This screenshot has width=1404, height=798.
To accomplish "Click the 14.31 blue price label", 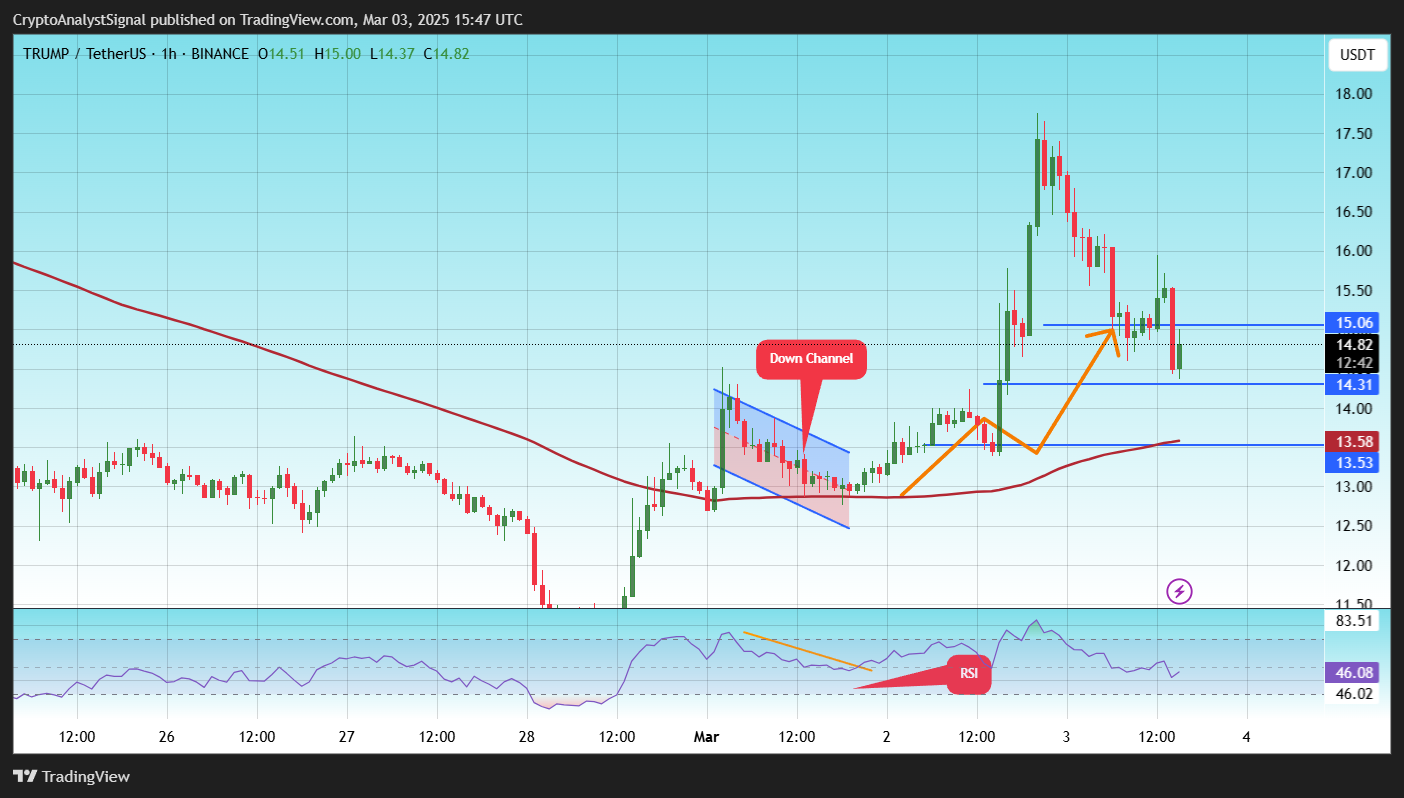I will click(1351, 384).
